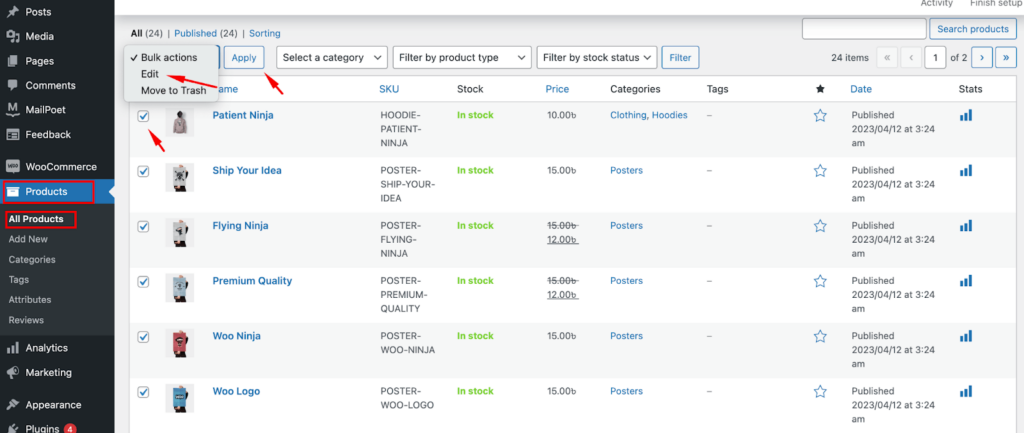Click the Comments bubble icon
1024x433 pixels.
(x=12, y=86)
